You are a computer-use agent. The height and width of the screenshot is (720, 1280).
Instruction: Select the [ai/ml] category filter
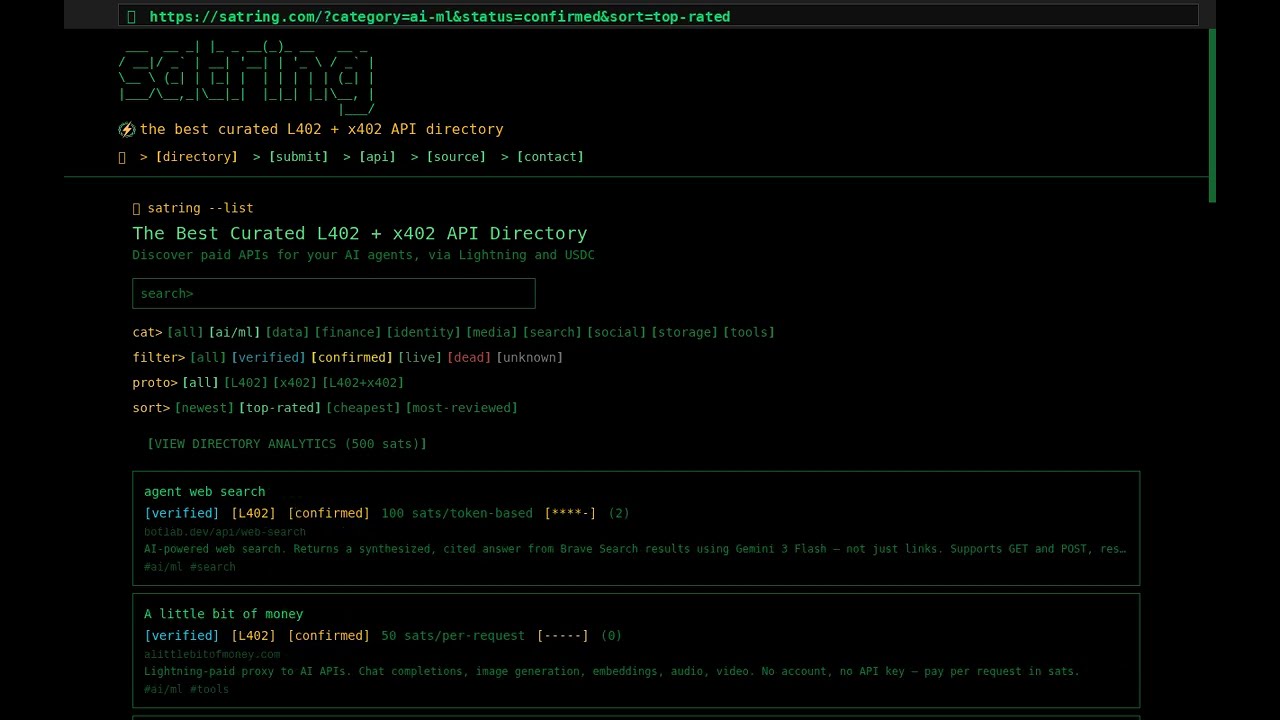click(234, 332)
